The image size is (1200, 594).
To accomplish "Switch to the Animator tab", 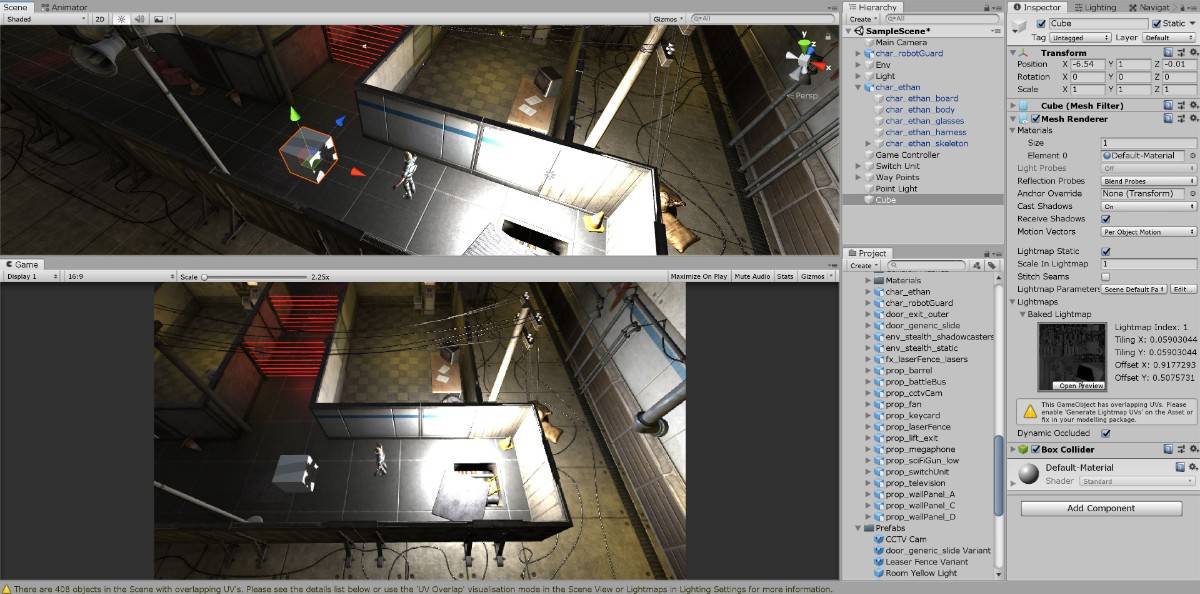I will pos(63,6).
